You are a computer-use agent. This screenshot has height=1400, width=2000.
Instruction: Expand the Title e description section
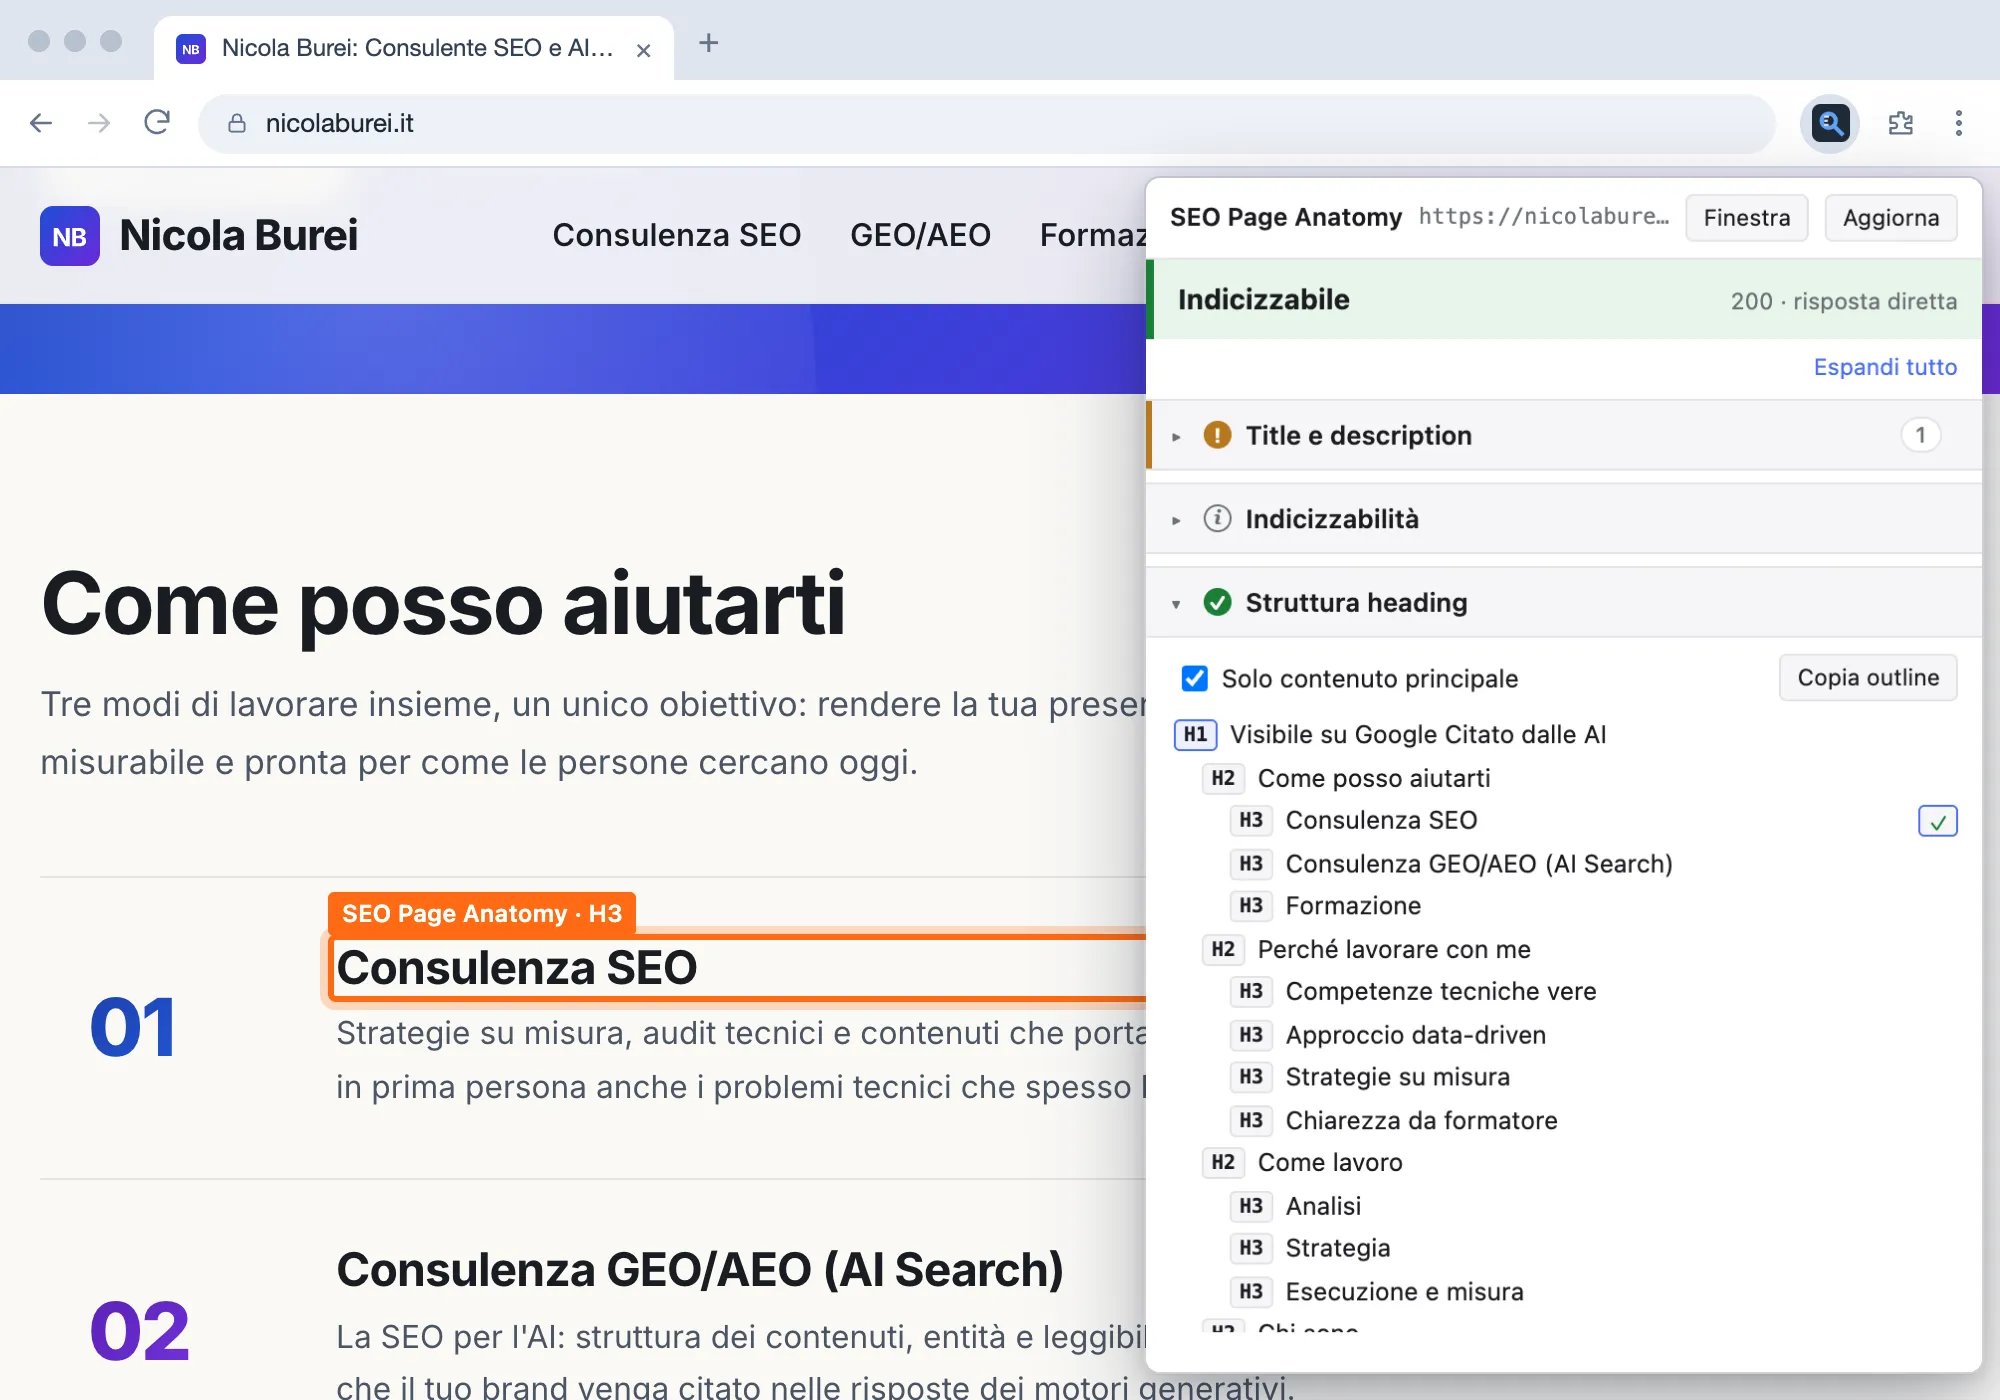click(x=1564, y=435)
